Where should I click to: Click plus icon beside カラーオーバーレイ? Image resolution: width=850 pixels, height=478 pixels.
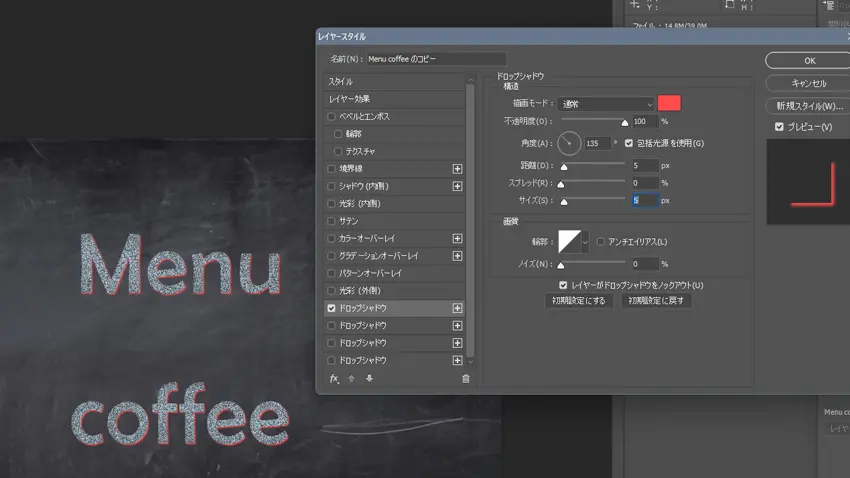coord(458,239)
